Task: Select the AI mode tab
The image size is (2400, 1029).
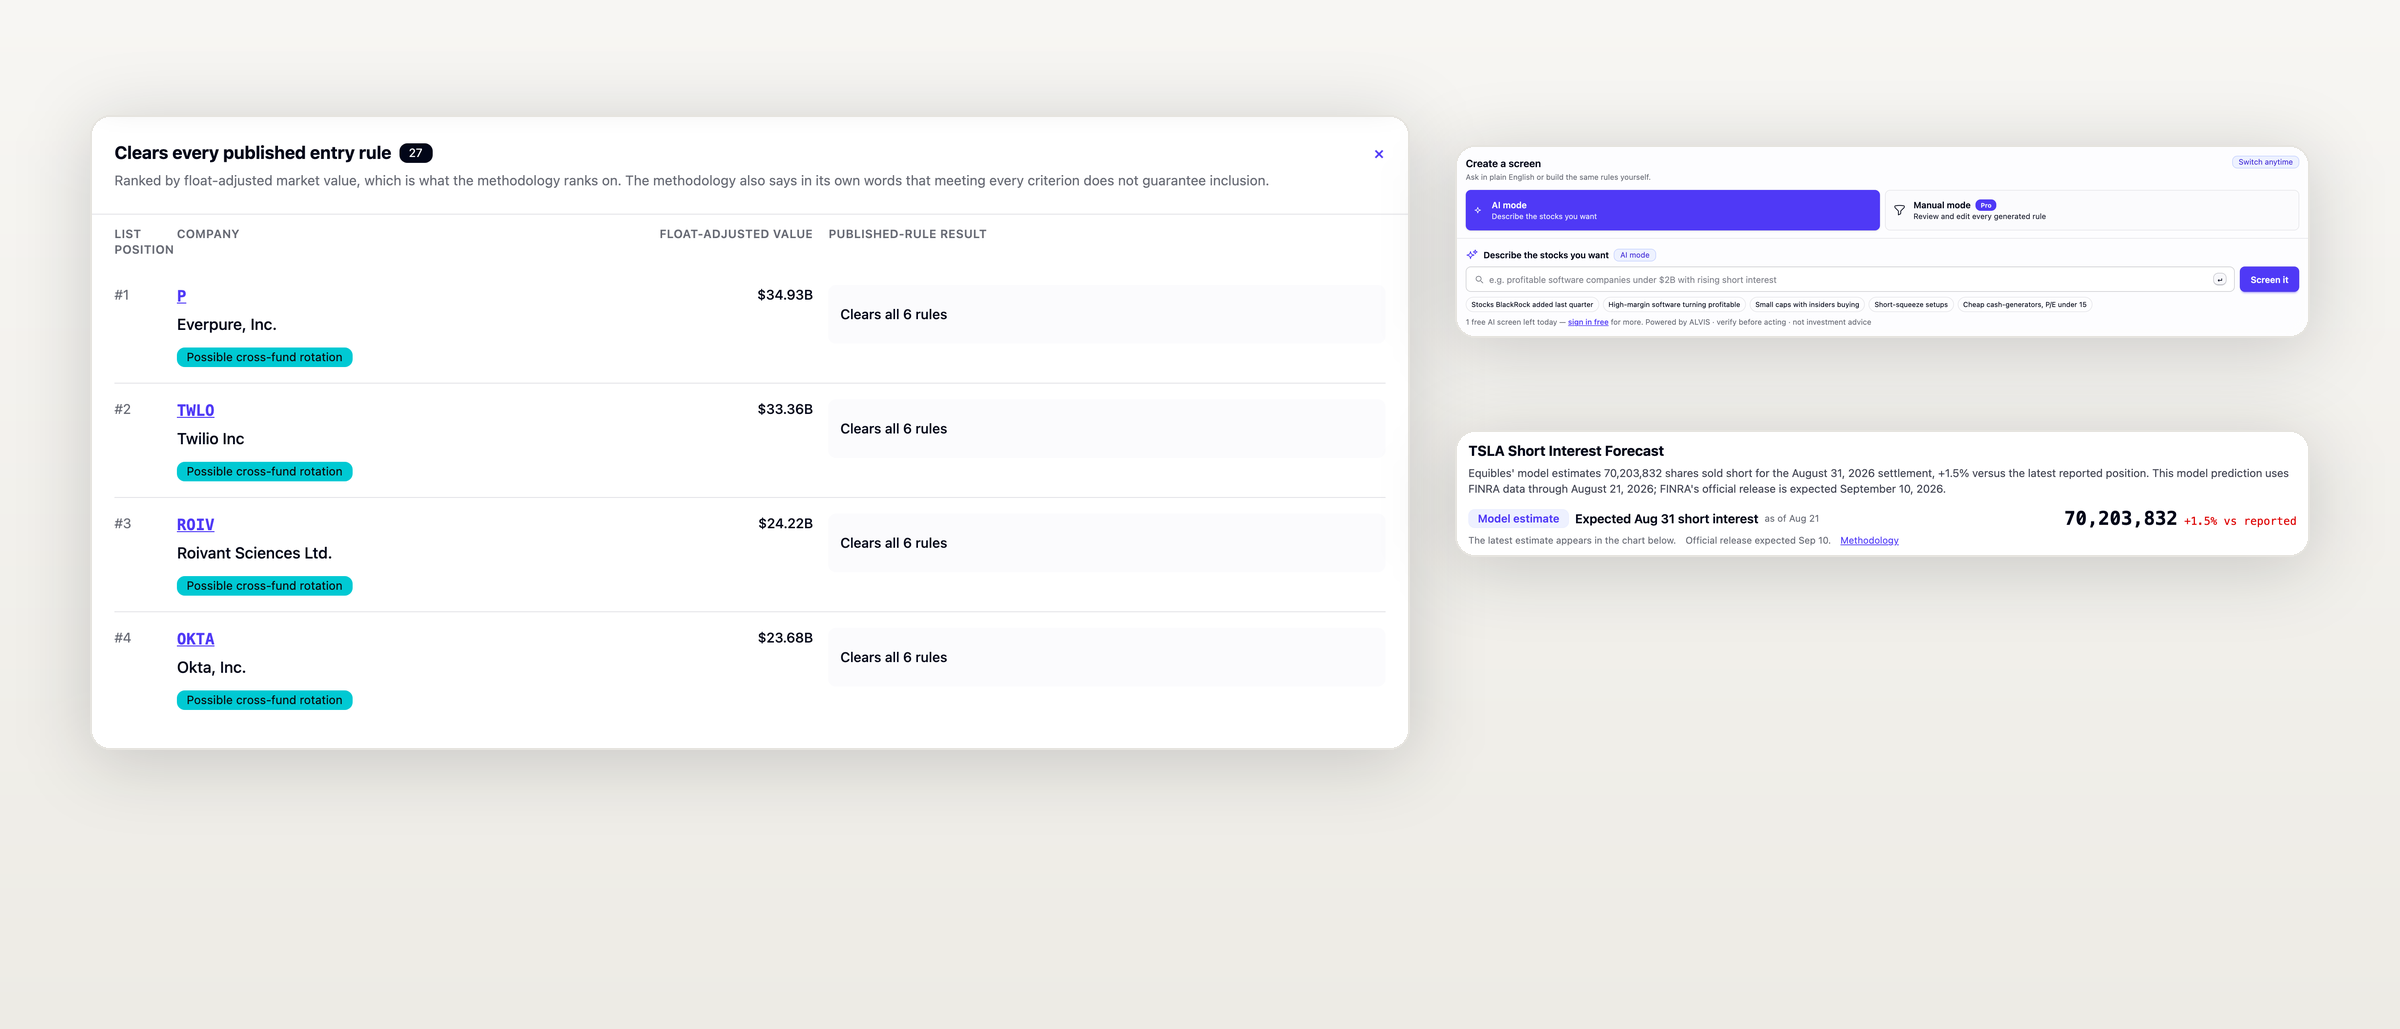Action: (1672, 210)
